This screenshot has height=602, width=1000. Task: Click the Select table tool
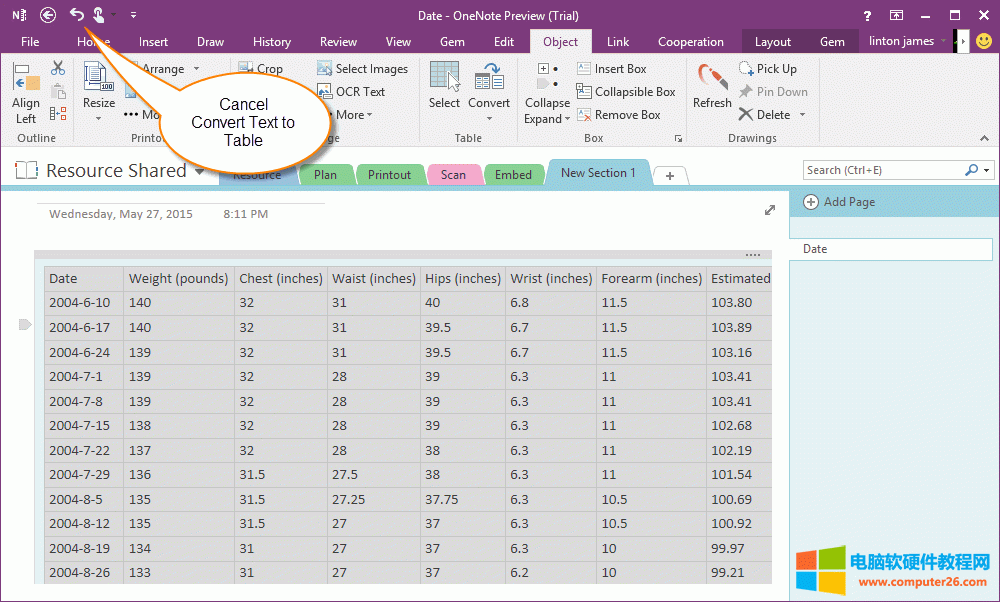pyautogui.click(x=444, y=86)
